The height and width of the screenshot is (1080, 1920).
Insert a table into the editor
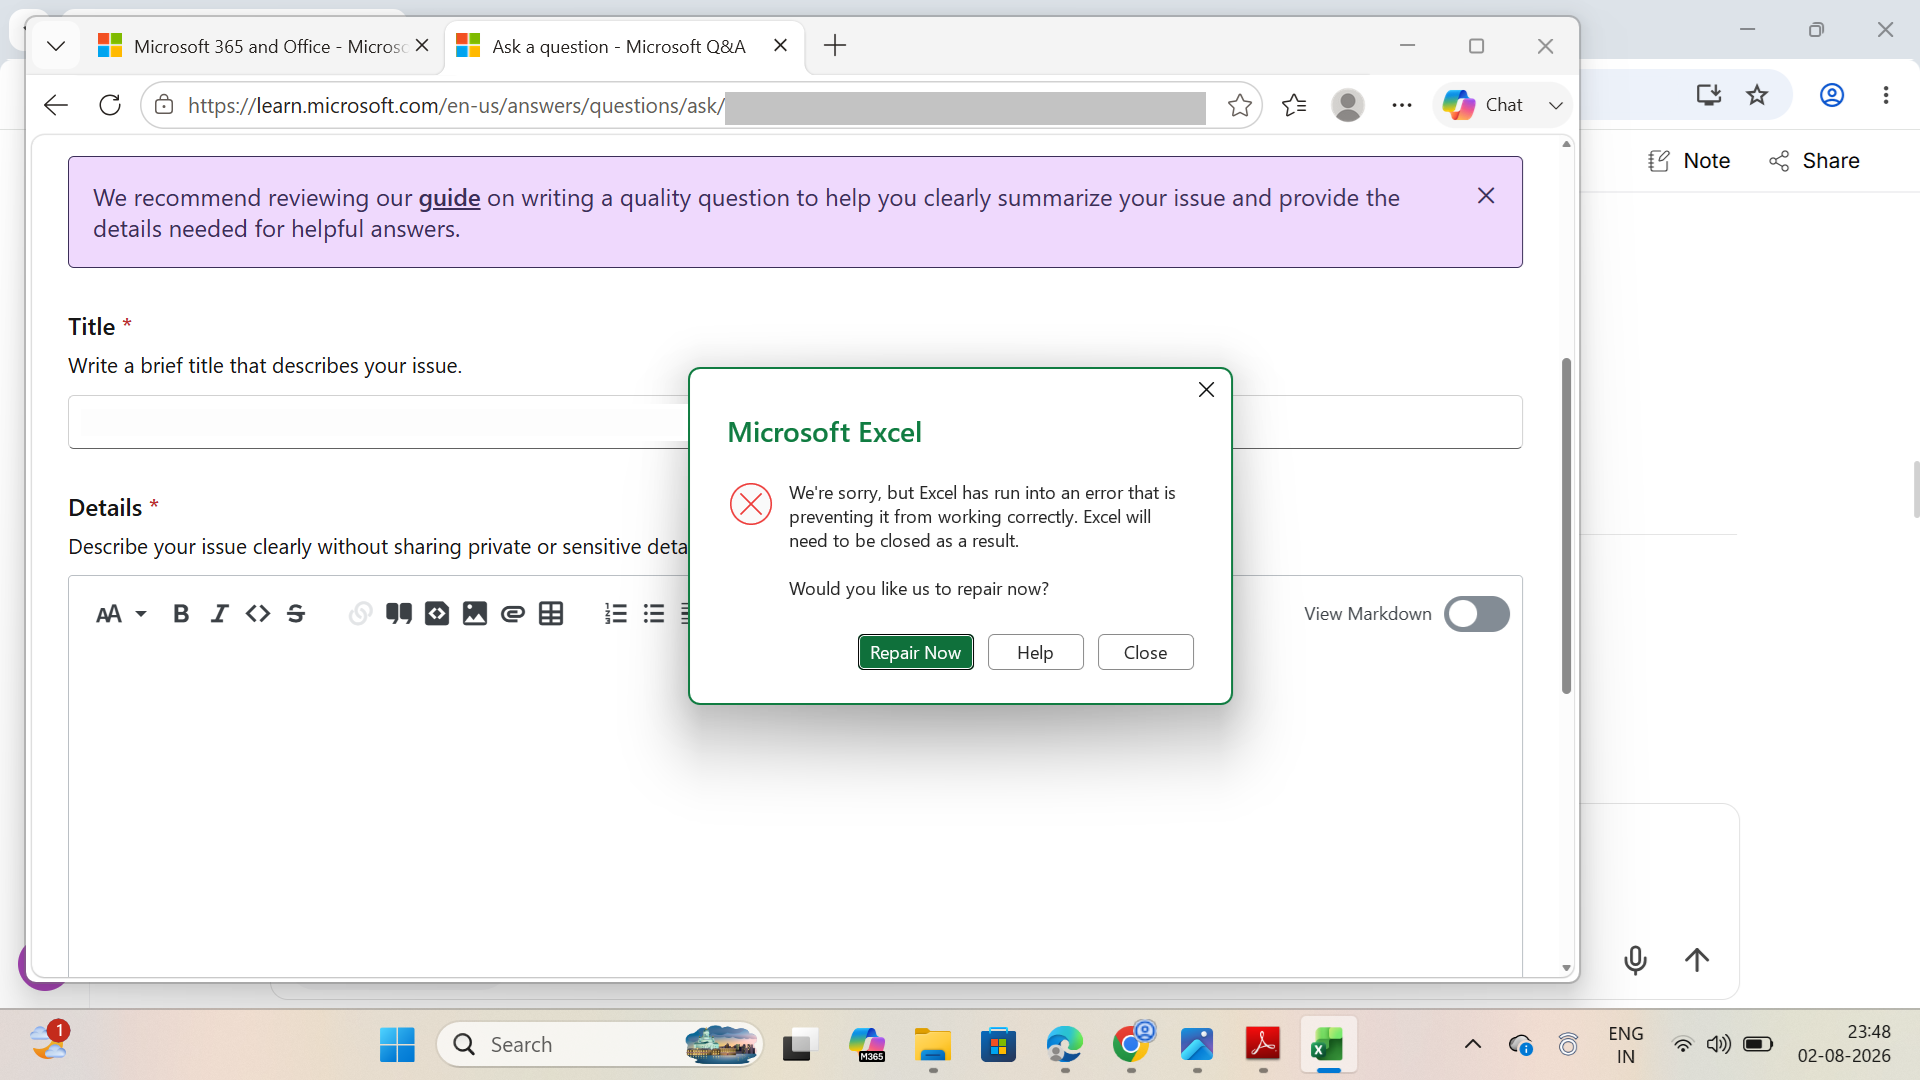[551, 614]
